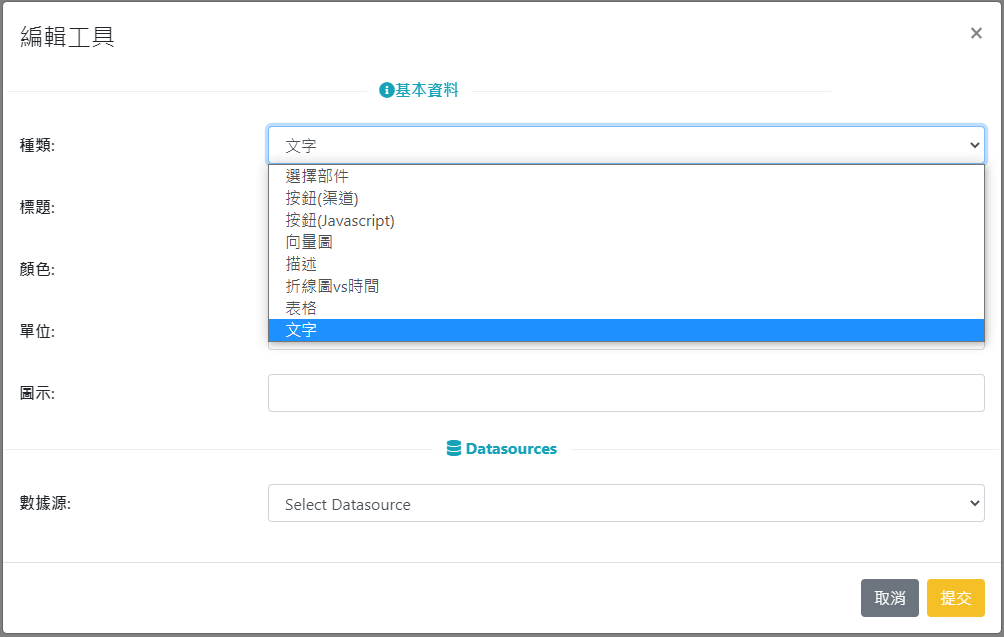Pick the 表格 option
The image size is (1004, 637).
tap(301, 308)
